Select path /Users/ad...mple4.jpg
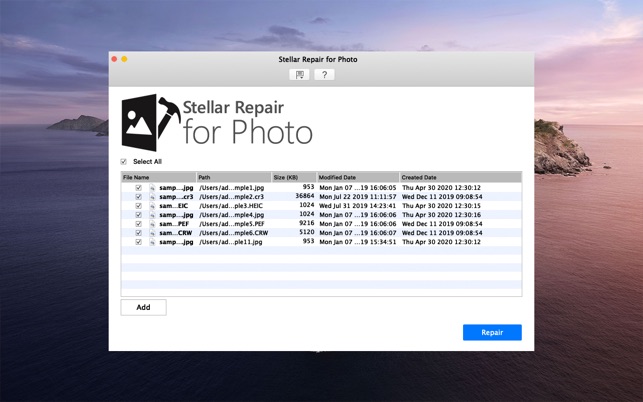643x402 pixels. tap(232, 215)
